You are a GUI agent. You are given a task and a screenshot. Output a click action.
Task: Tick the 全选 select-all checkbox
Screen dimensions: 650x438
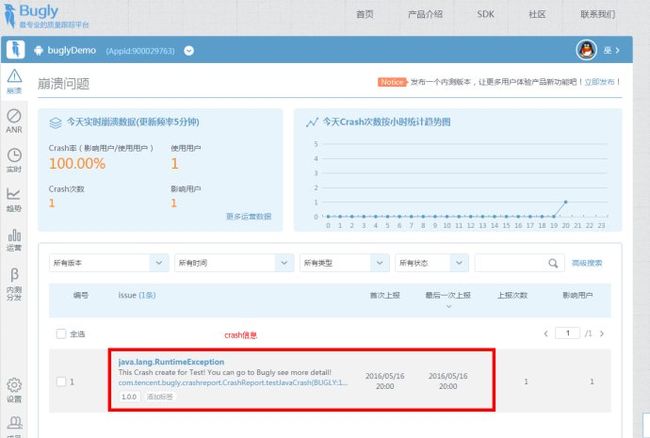61,334
